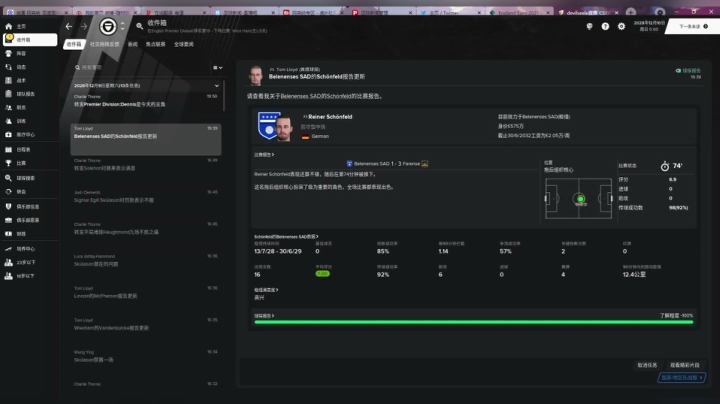Open the 俱乐部信息 club info sidebar icon
The width and height of the screenshot is (720, 404).
8,207
